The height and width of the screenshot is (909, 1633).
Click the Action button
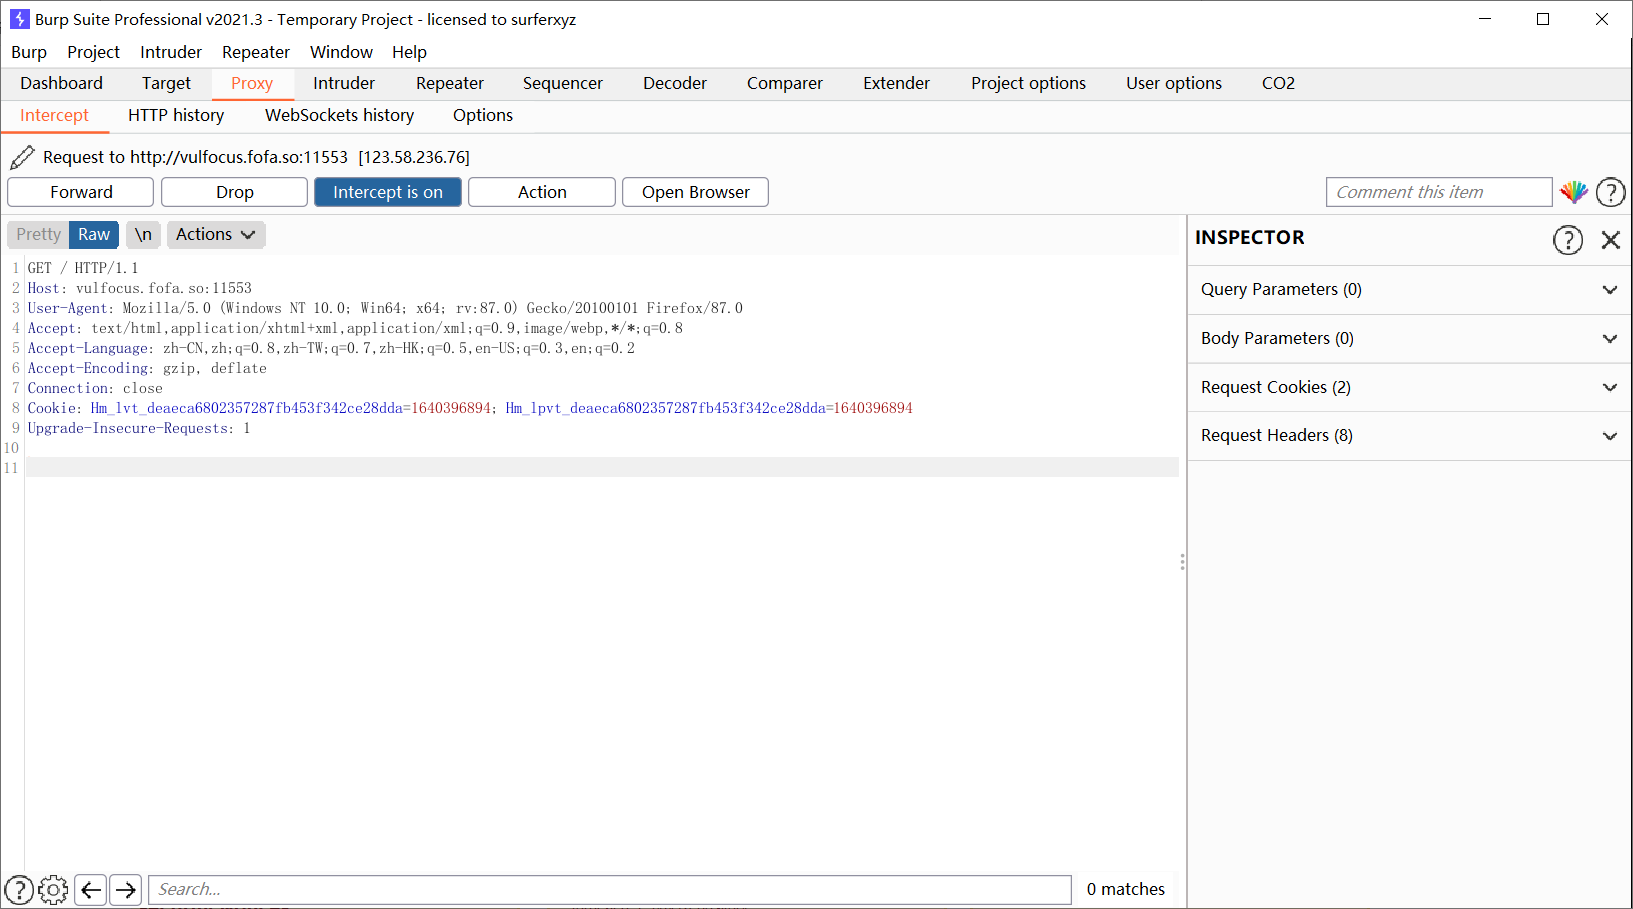pyautogui.click(x=542, y=192)
